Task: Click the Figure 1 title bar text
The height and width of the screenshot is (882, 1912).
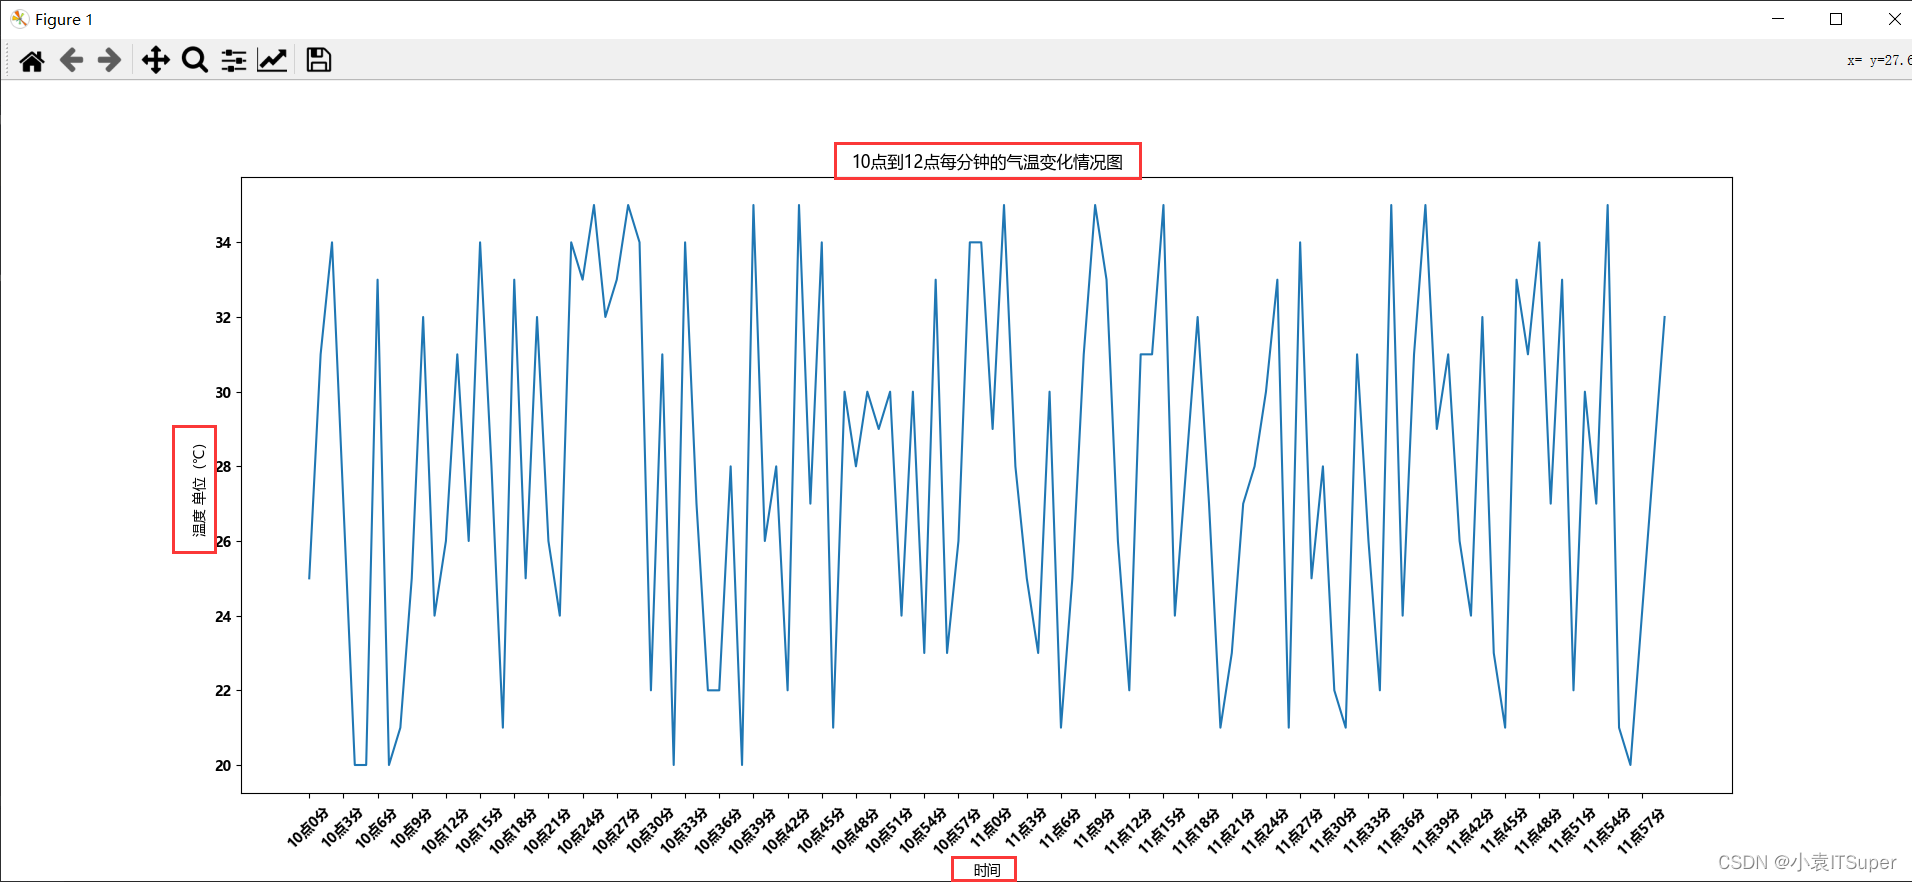Action: tap(64, 19)
